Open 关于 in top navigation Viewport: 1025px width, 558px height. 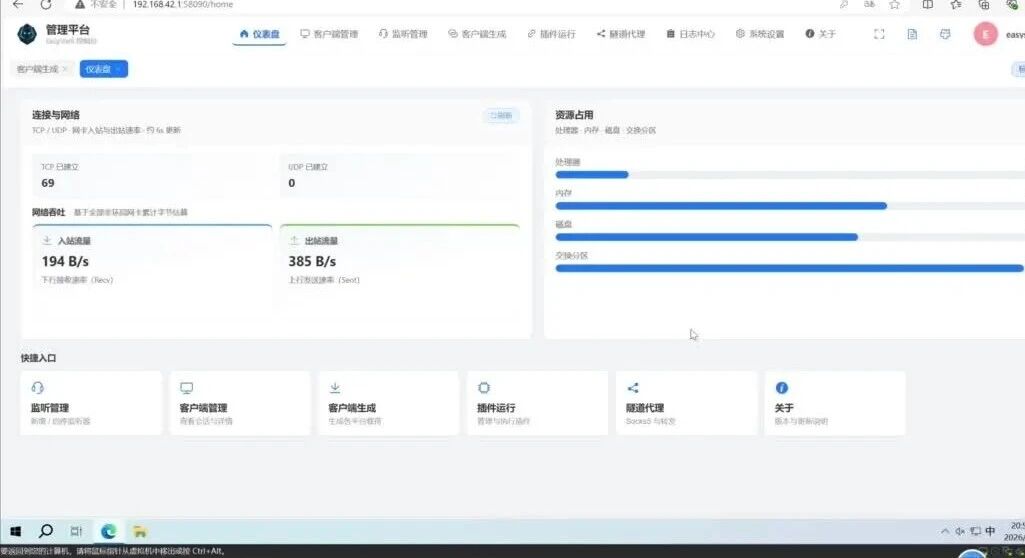820,34
